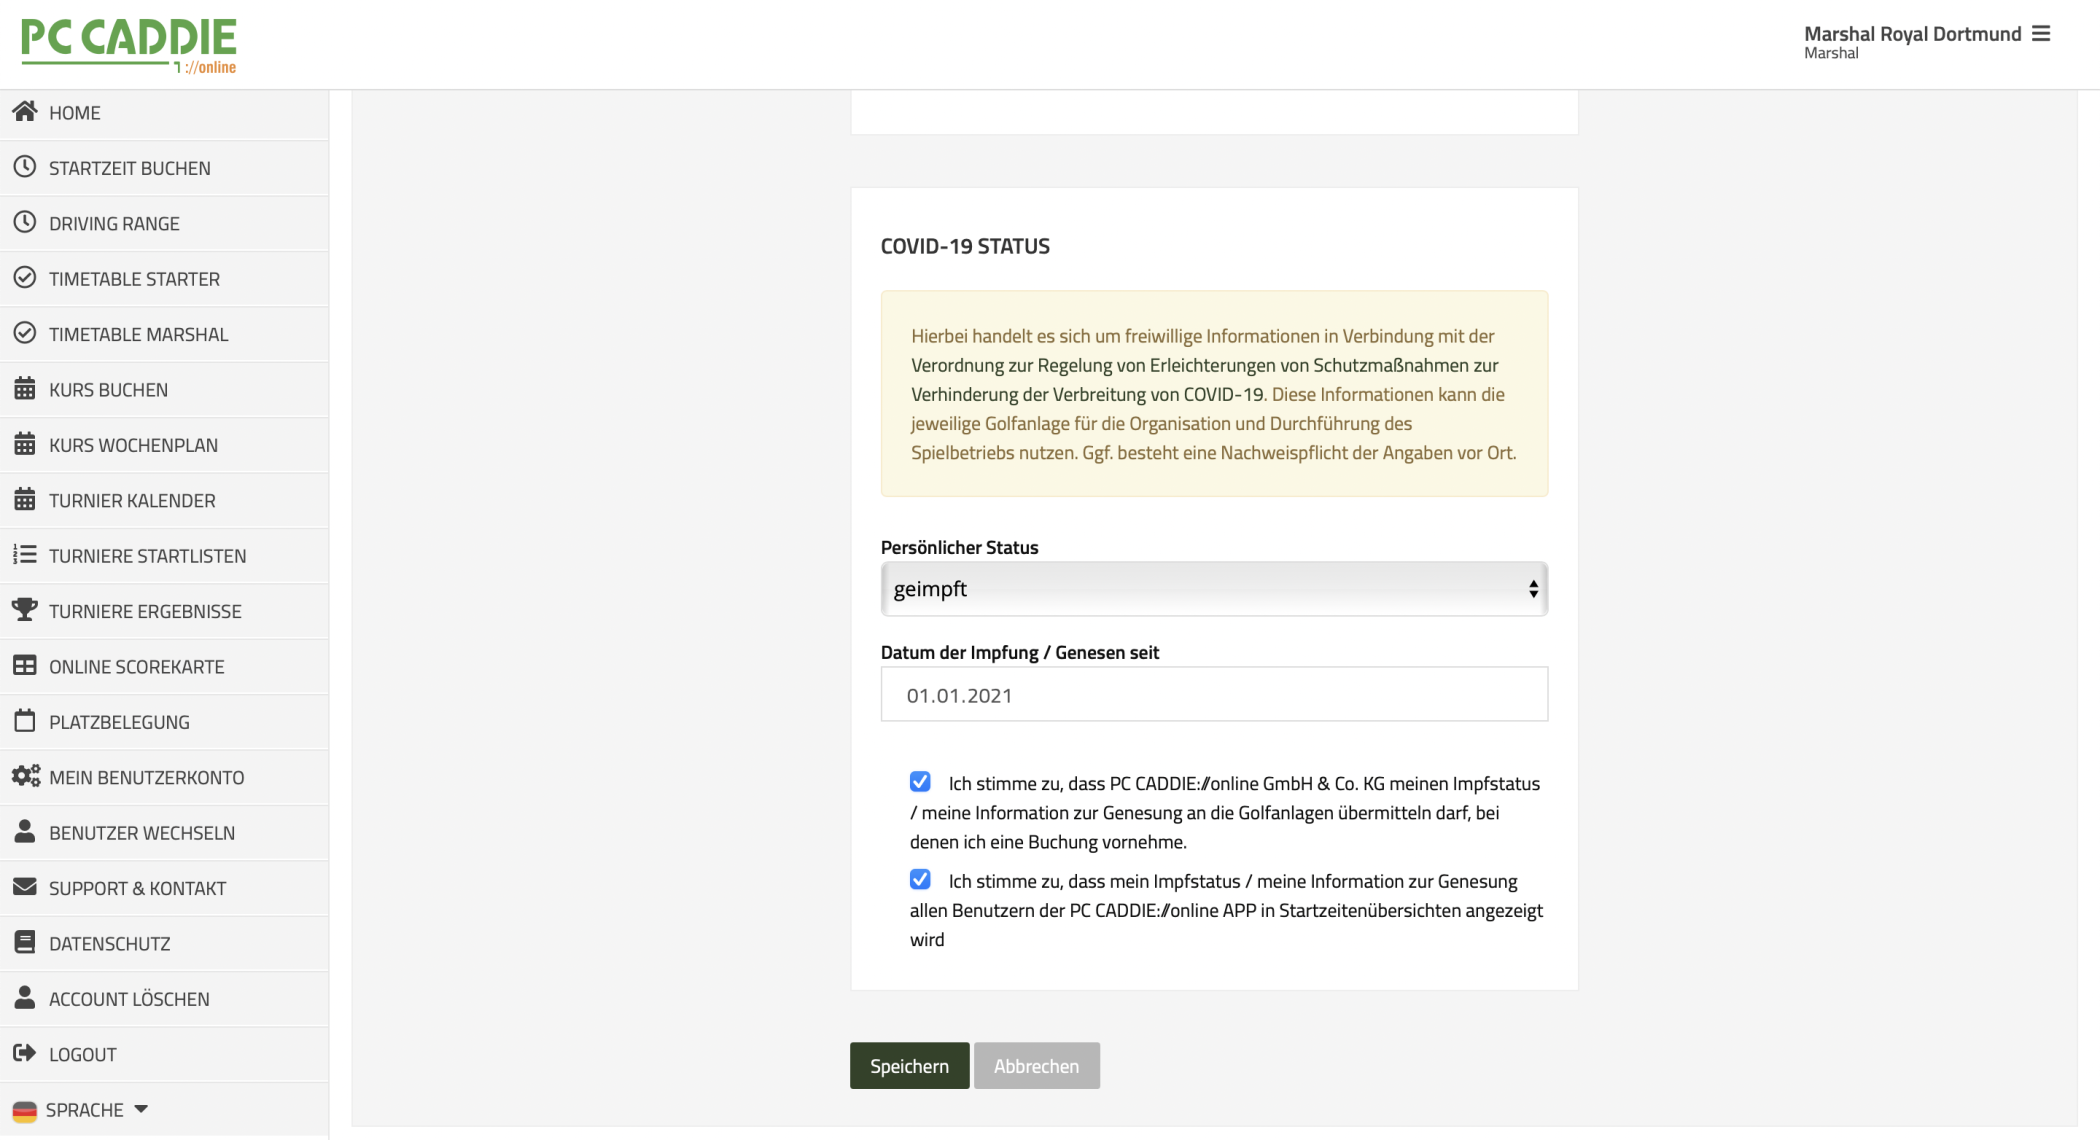The image size is (2100, 1140).
Task: Uncheck consent to transmit Impfstatus to Golfanlagen
Action: (920, 782)
